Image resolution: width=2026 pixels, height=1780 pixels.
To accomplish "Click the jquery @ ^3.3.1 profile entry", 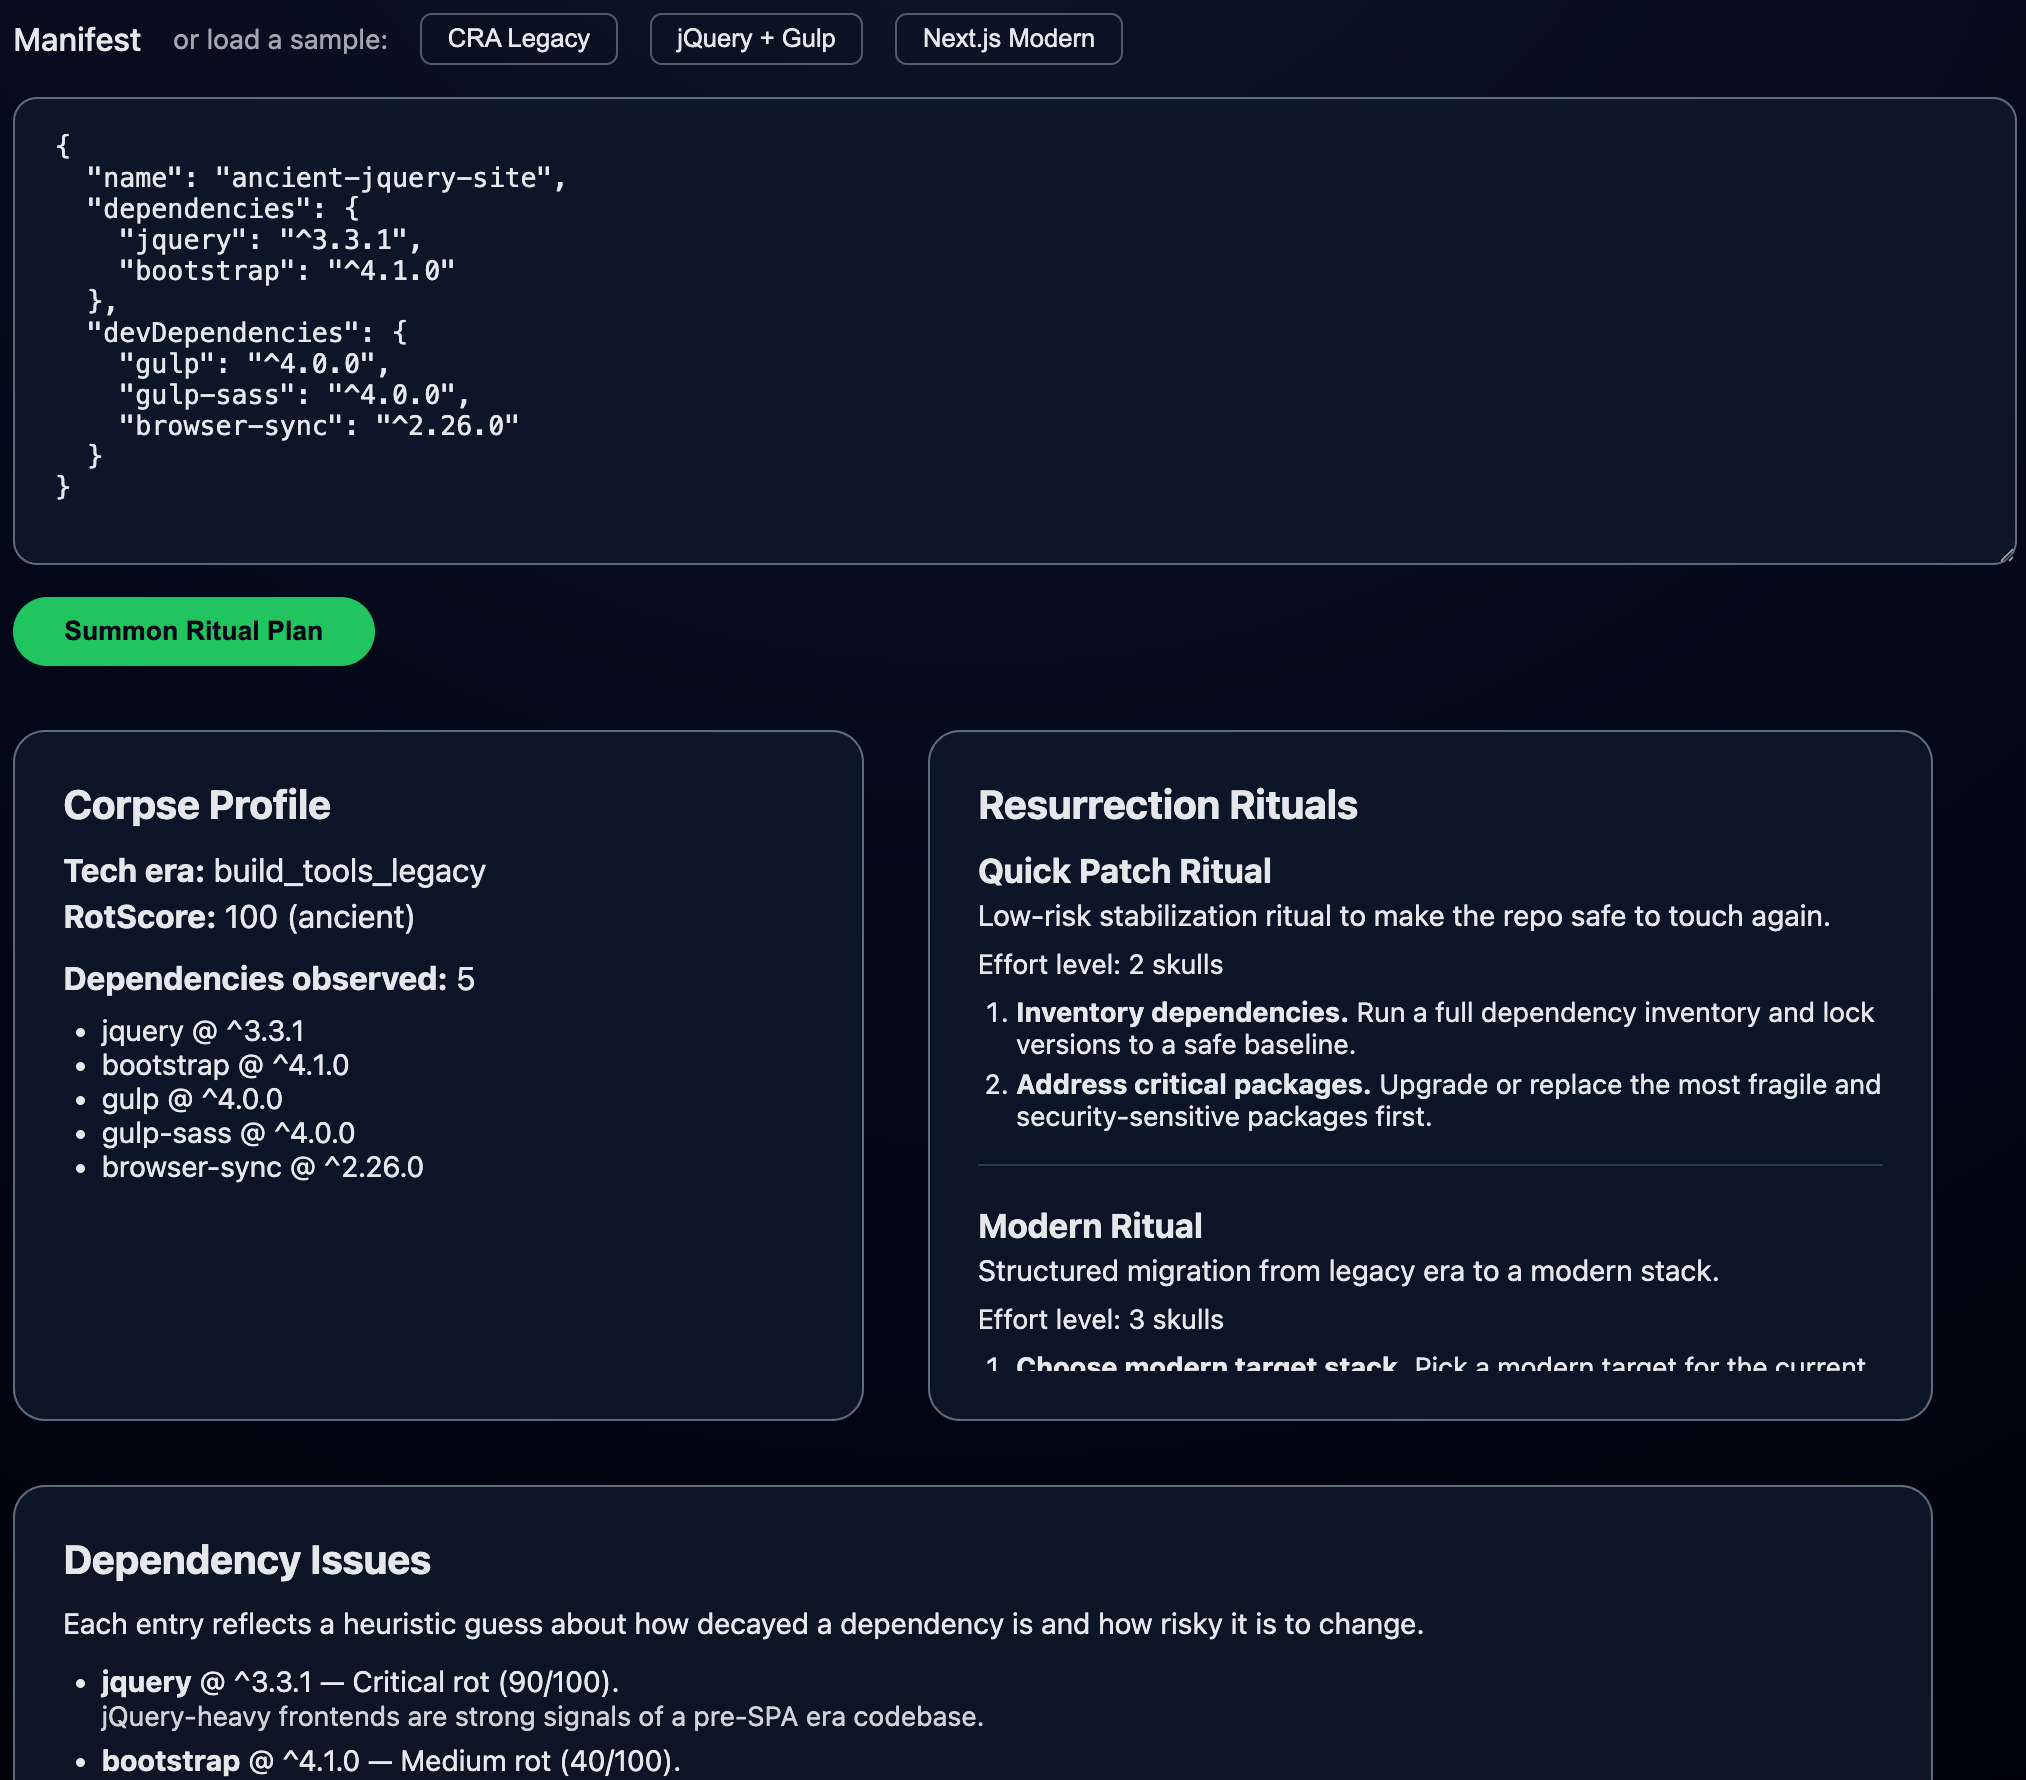I will pyautogui.click(x=203, y=1031).
